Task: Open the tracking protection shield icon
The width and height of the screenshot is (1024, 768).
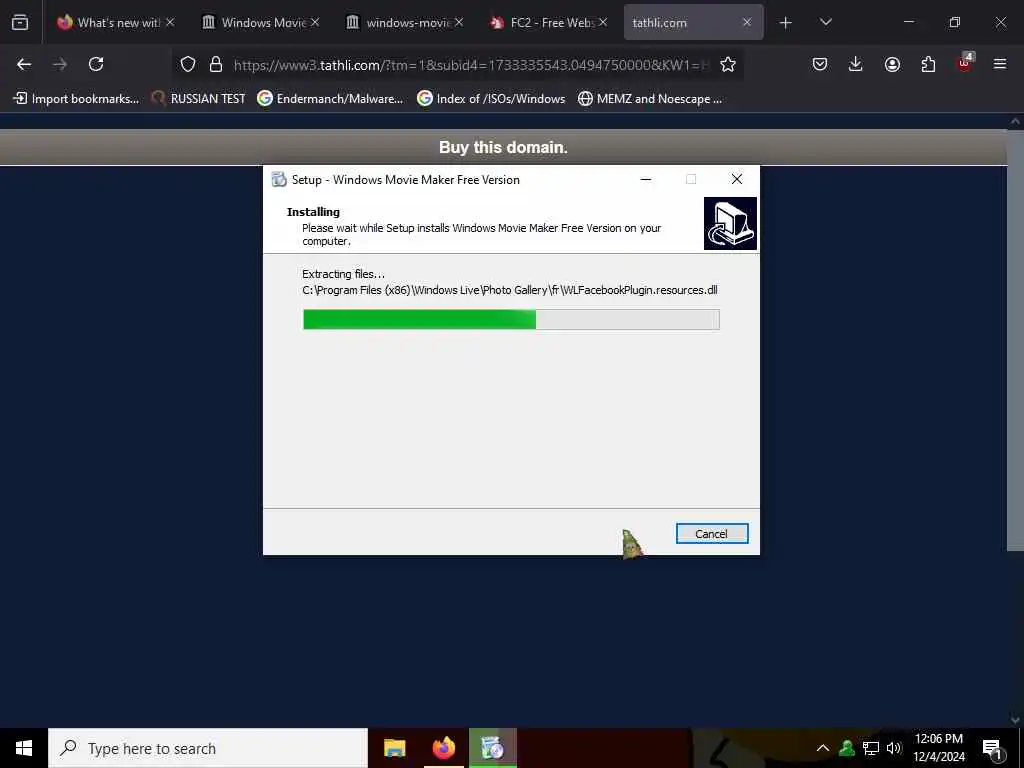Action: [188, 64]
